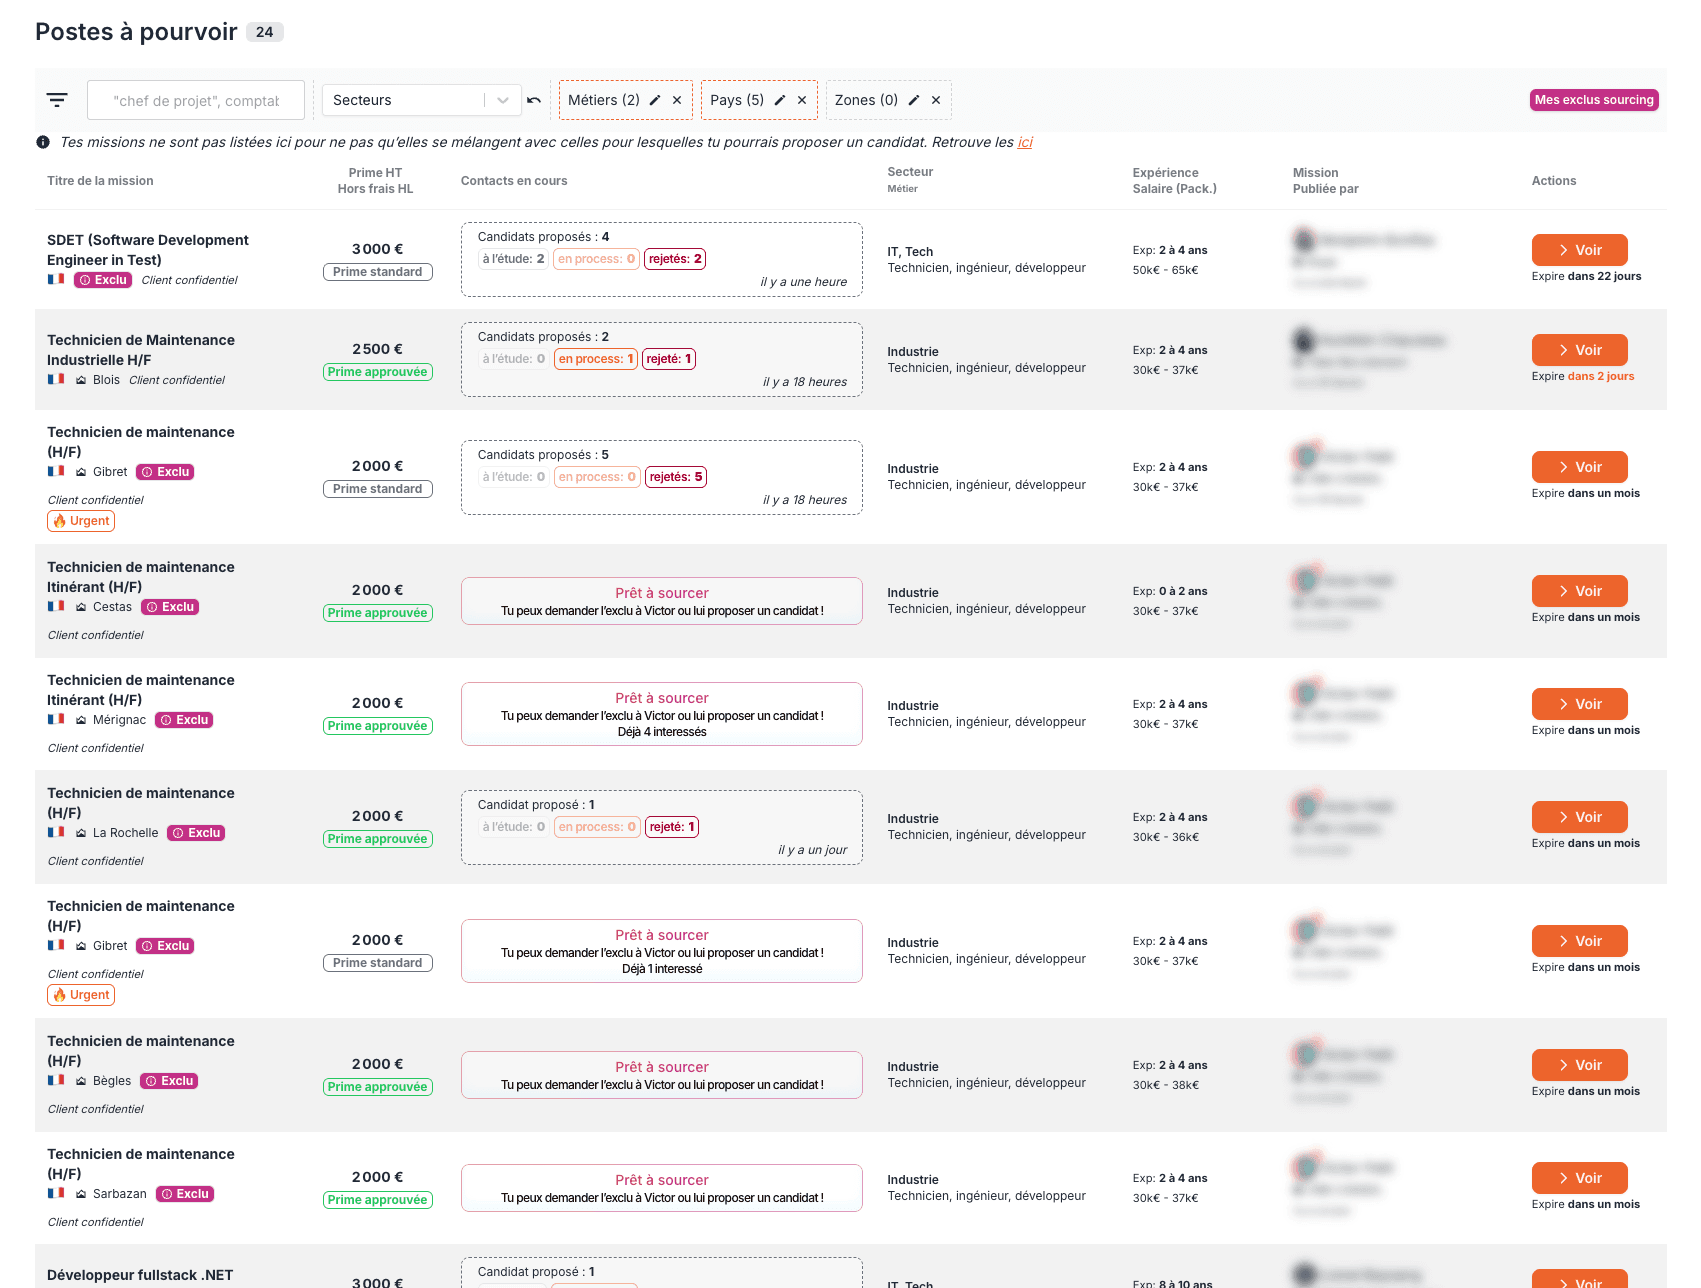Image resolution: width=1701 pixels, height=1288 pixels.
Task: Follow the 'ici' link in the notice
Action: [1026, 142]
